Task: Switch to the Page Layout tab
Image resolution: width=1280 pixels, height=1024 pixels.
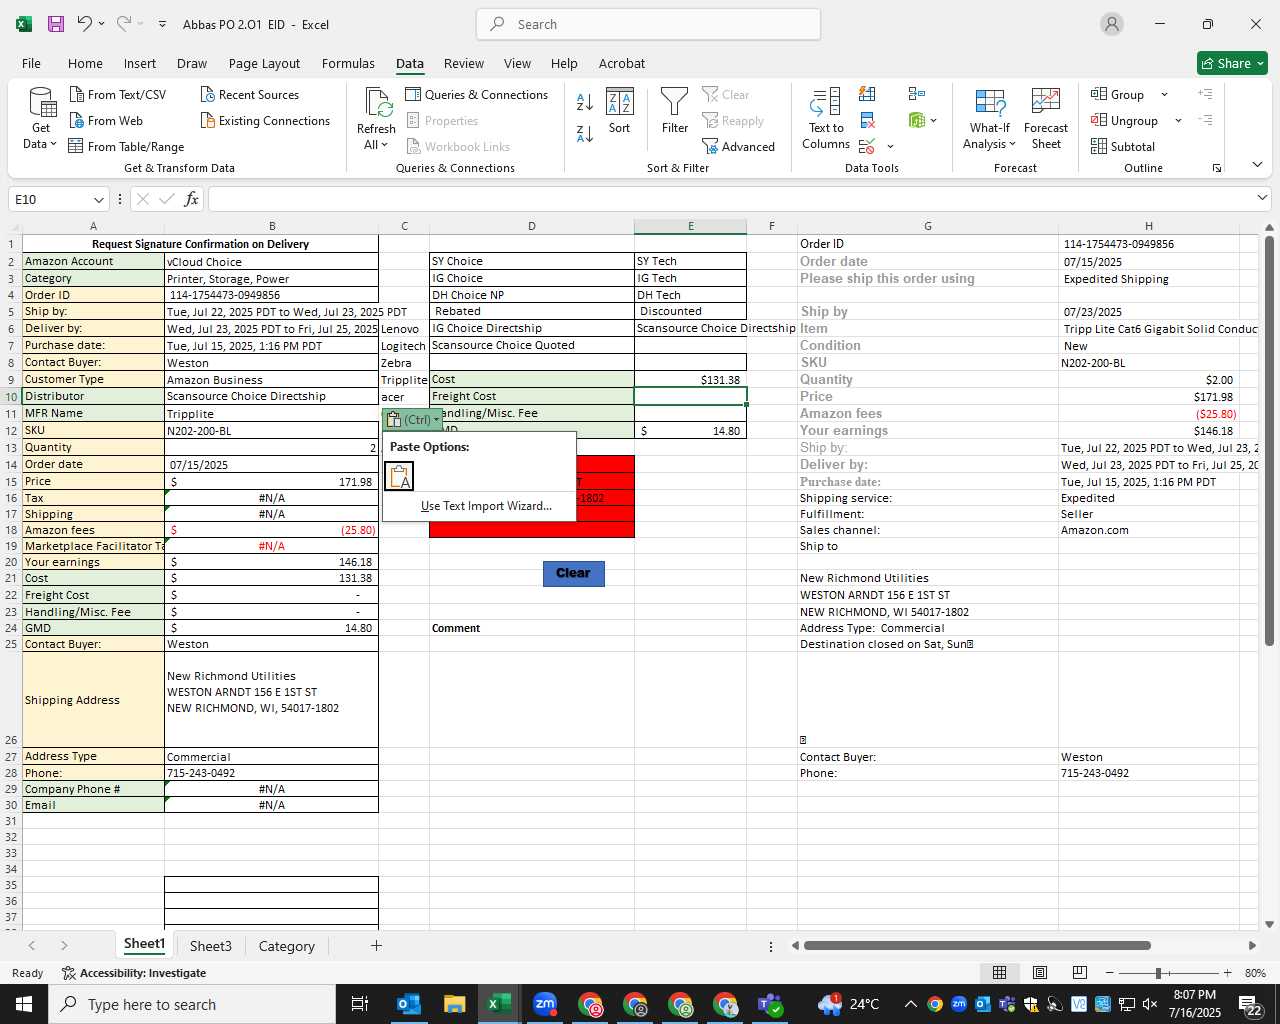Action: [264, 63]
